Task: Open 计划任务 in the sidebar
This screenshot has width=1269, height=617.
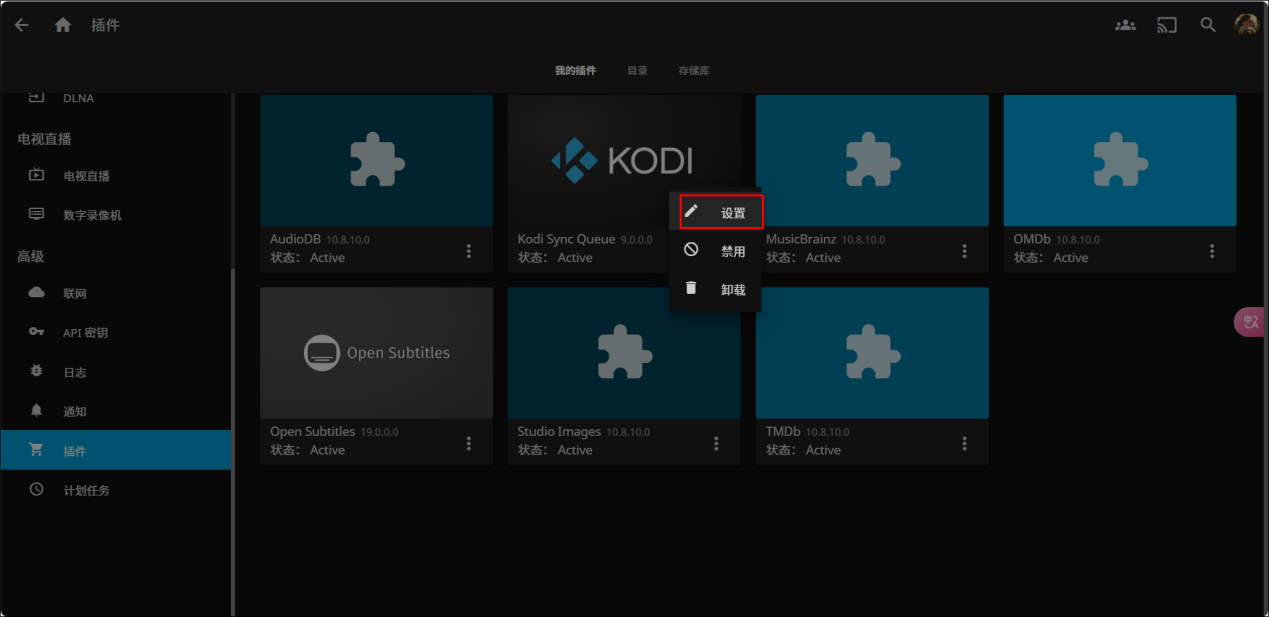Action: [x=86, y=491]
